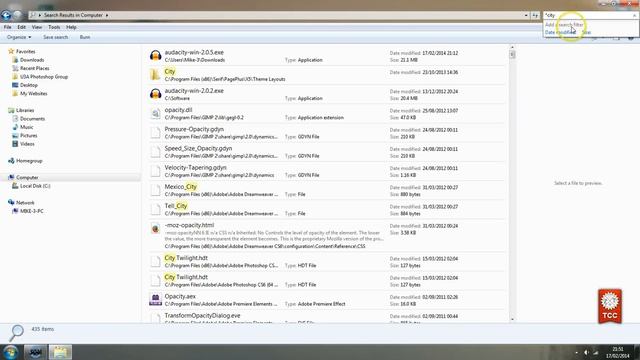Image resolution: width=640 pixels, height=360 pixels.
Task: Select audacity-win-2.0.2.exe headphone icon
Action: click(155, 94)
